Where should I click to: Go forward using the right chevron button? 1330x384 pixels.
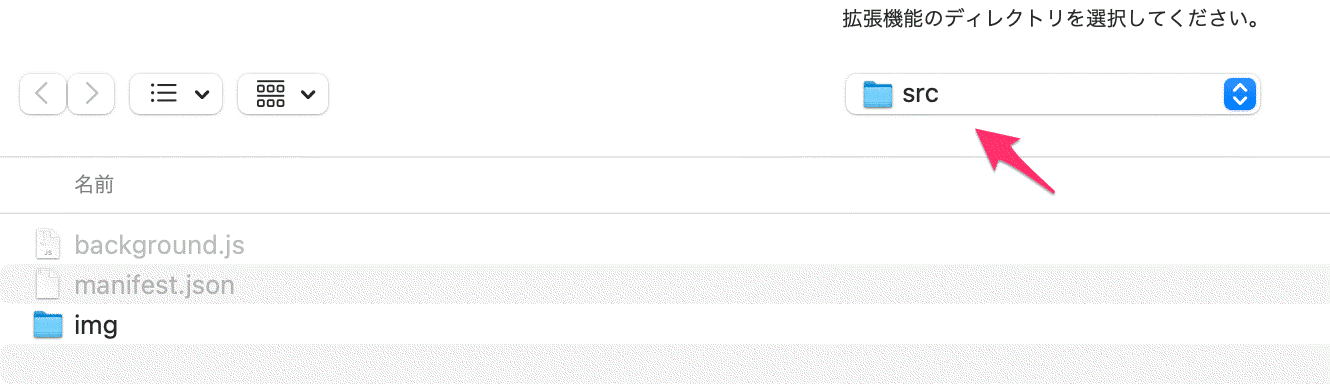pyautogui.click(x=91, y=94)
